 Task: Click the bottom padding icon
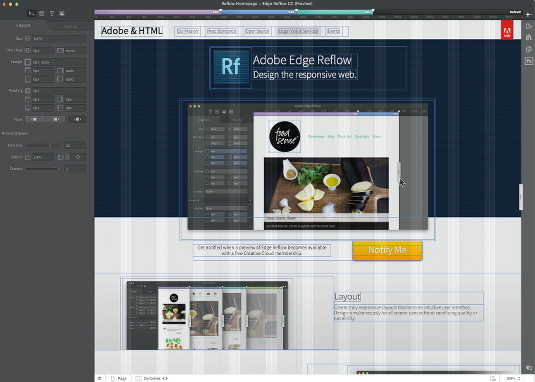tap(28, 108)
